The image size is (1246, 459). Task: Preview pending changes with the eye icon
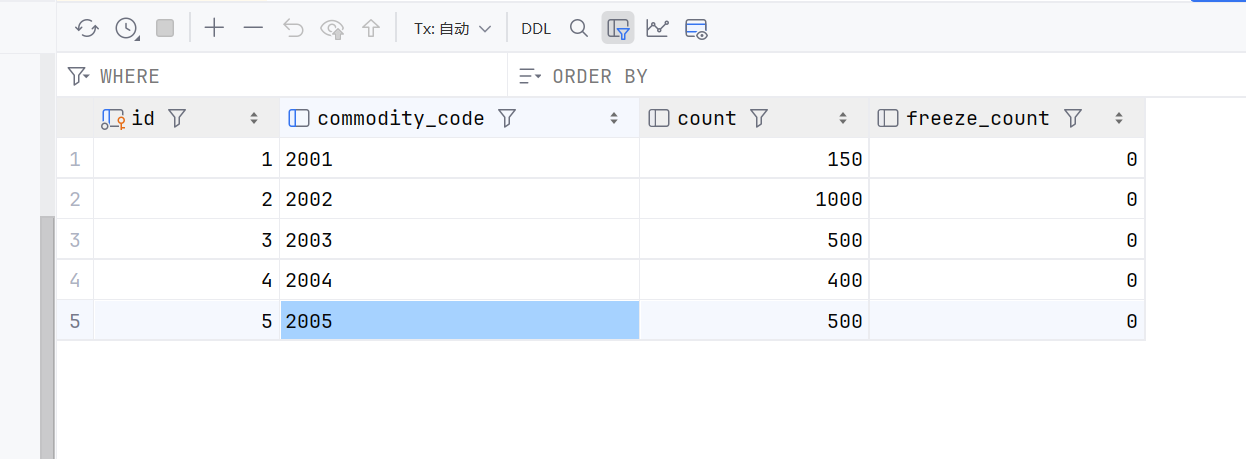point(332,28)
